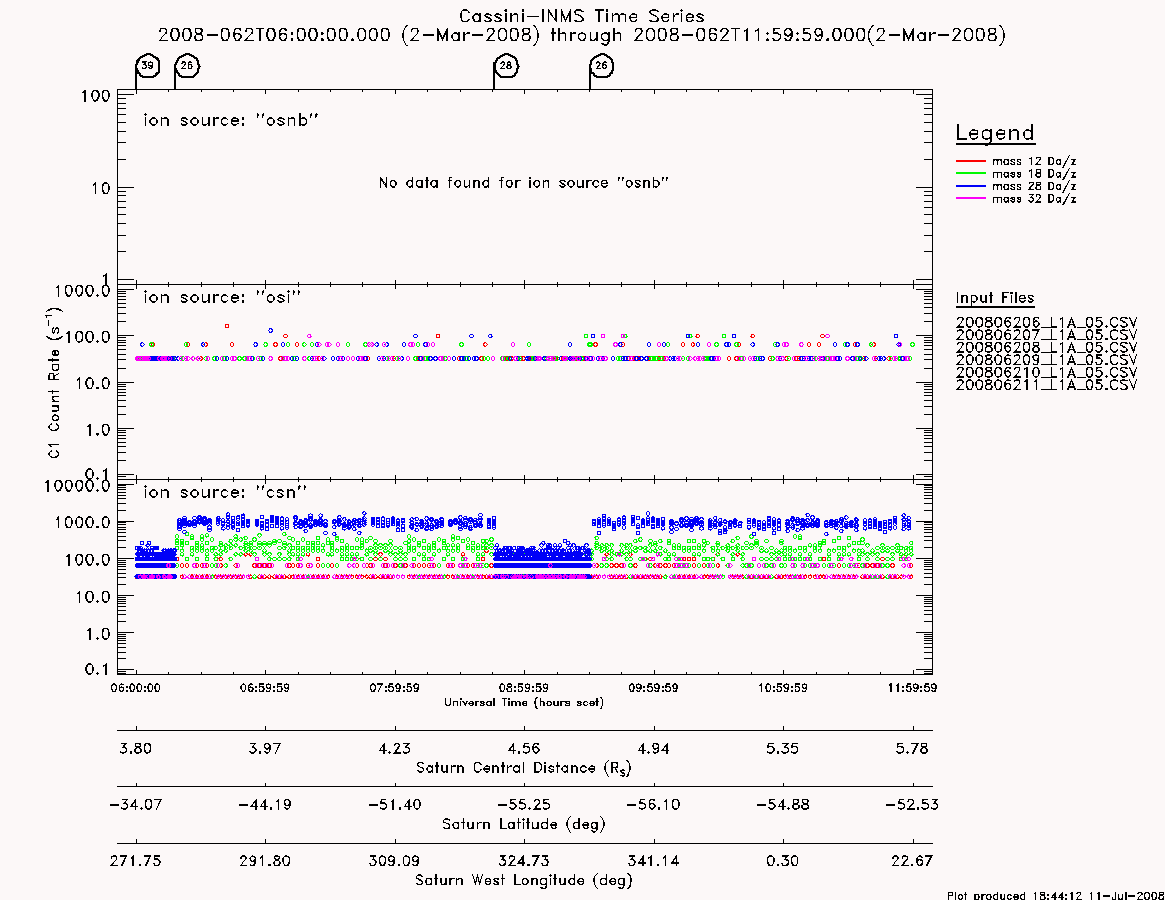Viewport: 1165px width, 900px height.
Task: Select the distance value 4.56
Action: click(x=524, y=748)
